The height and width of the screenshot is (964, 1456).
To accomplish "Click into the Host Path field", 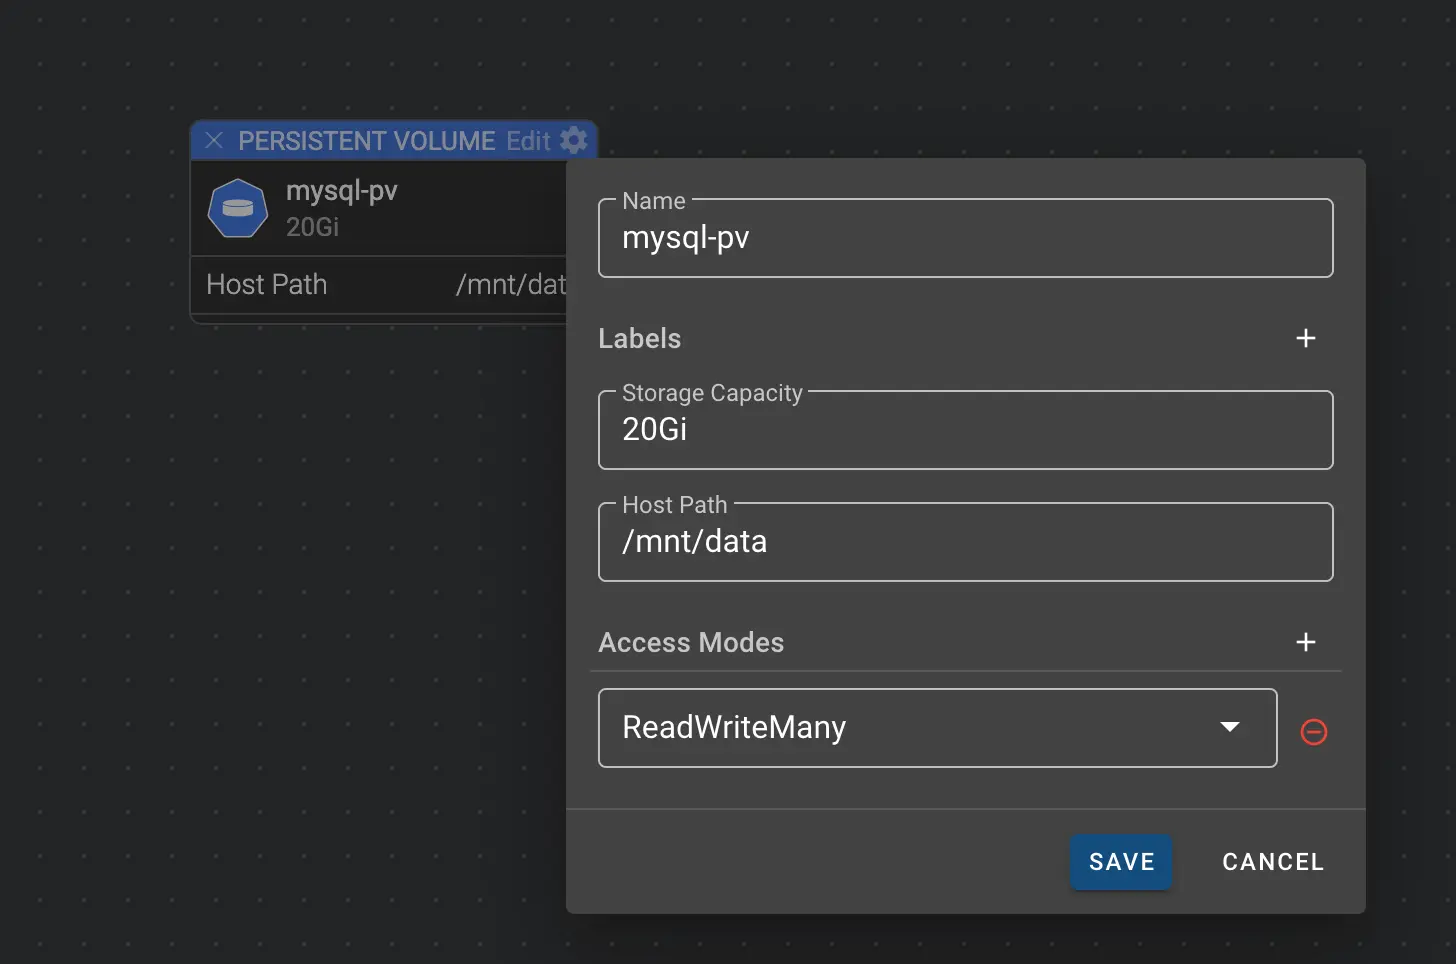I will click(966, 542).
